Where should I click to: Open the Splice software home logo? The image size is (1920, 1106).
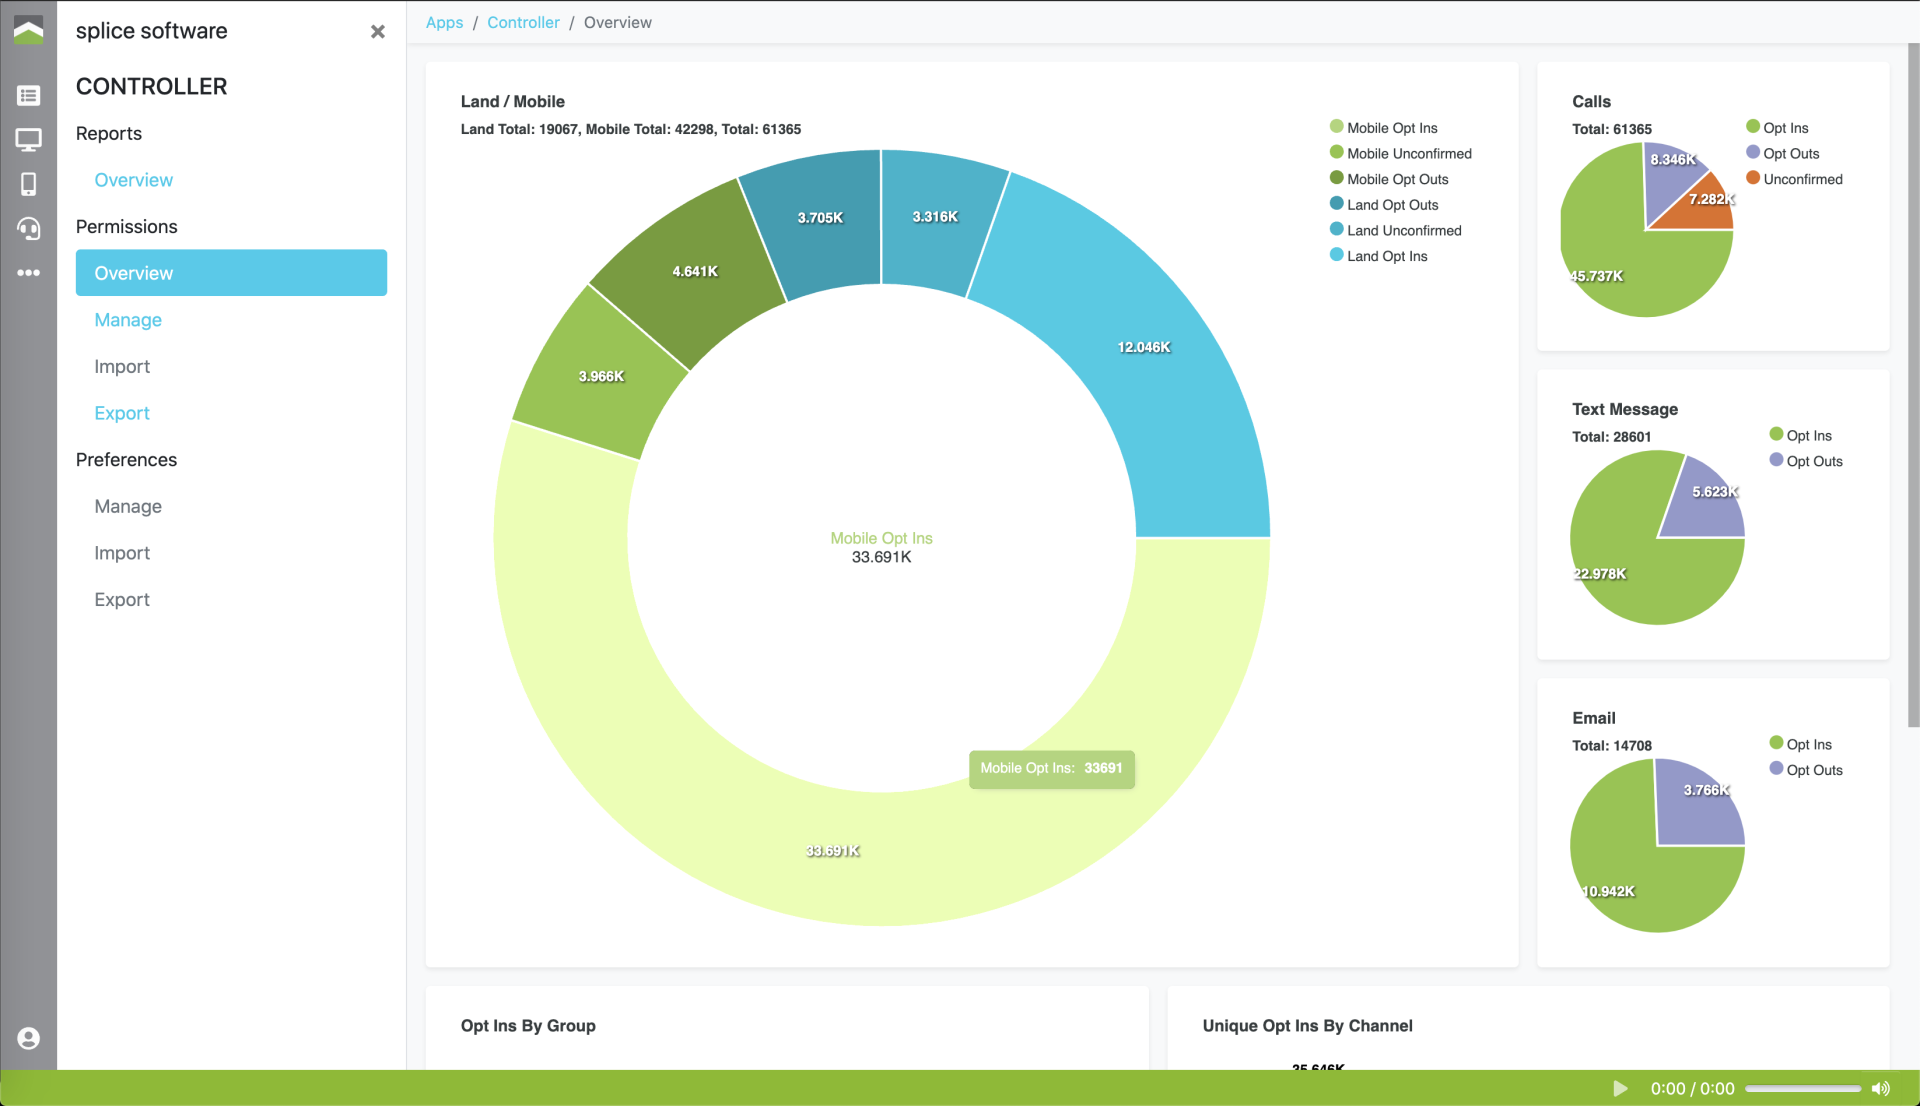click(29, 30)
